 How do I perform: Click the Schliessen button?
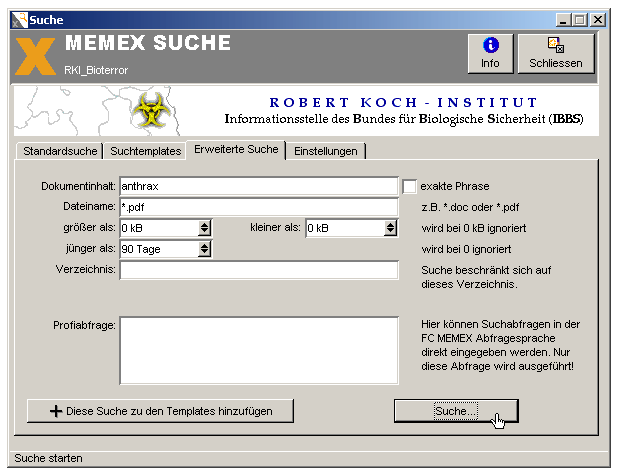[556, 54]
